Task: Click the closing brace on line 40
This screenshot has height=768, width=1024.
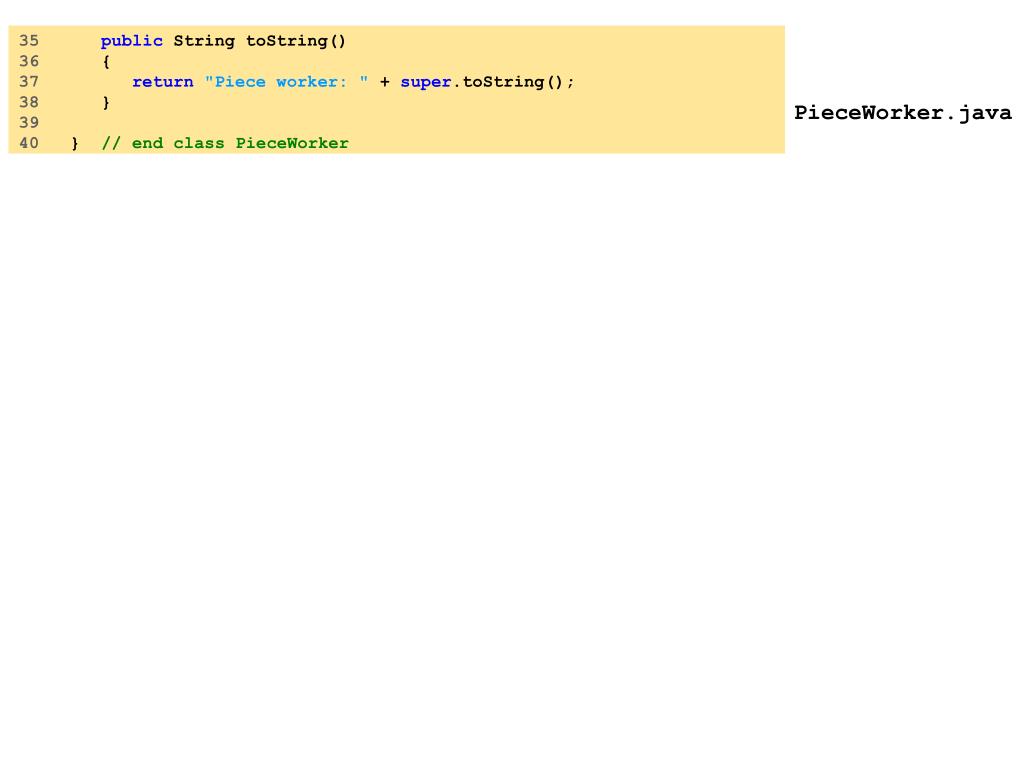Action: (75, 143)
